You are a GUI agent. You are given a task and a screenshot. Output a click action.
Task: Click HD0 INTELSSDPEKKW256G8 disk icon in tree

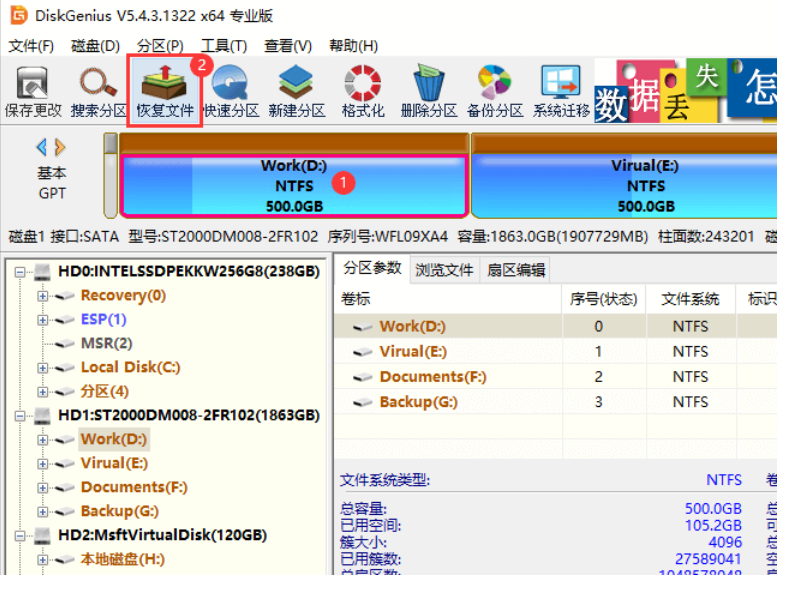pos(42,272)
